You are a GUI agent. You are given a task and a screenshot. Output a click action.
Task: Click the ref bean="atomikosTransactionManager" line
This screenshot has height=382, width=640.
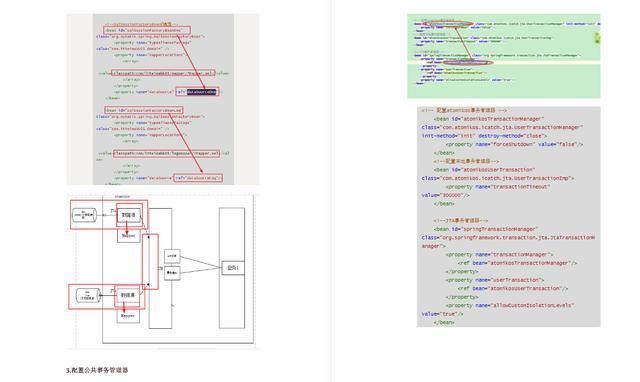click(518, 263)
